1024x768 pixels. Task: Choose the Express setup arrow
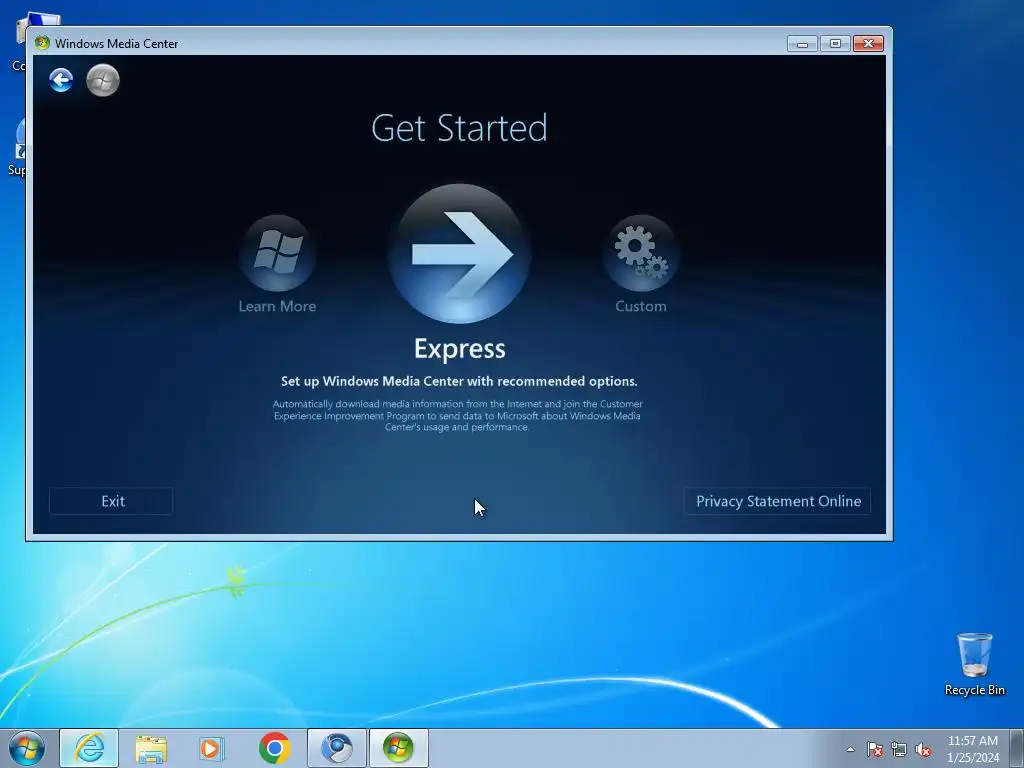tap(459, 253)
